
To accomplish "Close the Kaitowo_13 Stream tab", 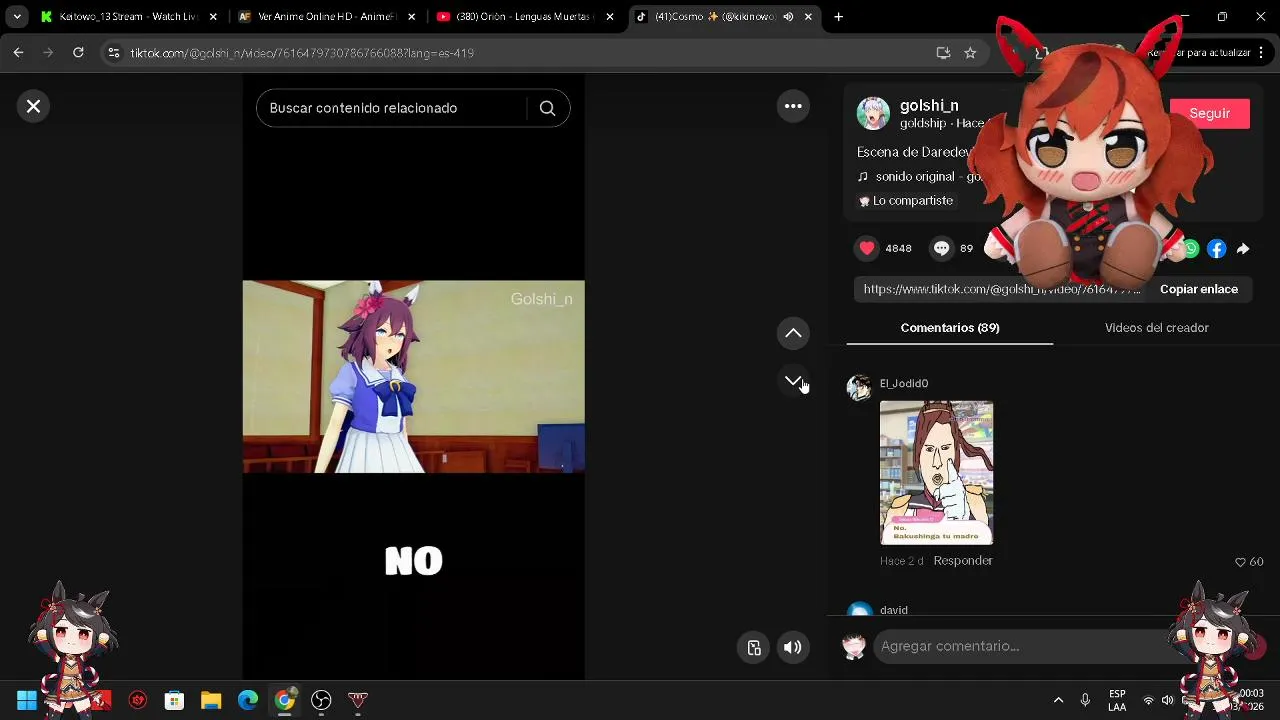I will click(x=213, y=17).
